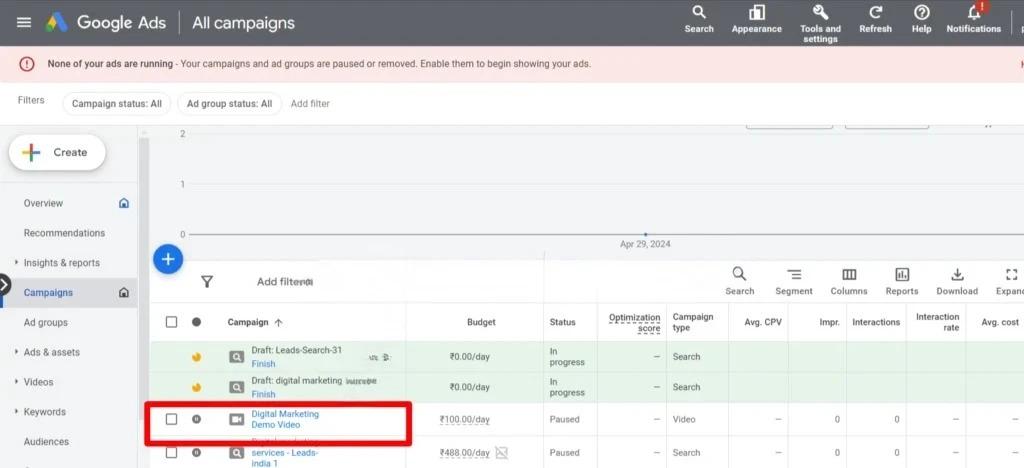Click the Interaction rate column header
Image resolution: width=1024 pixels, height=468 pixels.
click(937, 322)
